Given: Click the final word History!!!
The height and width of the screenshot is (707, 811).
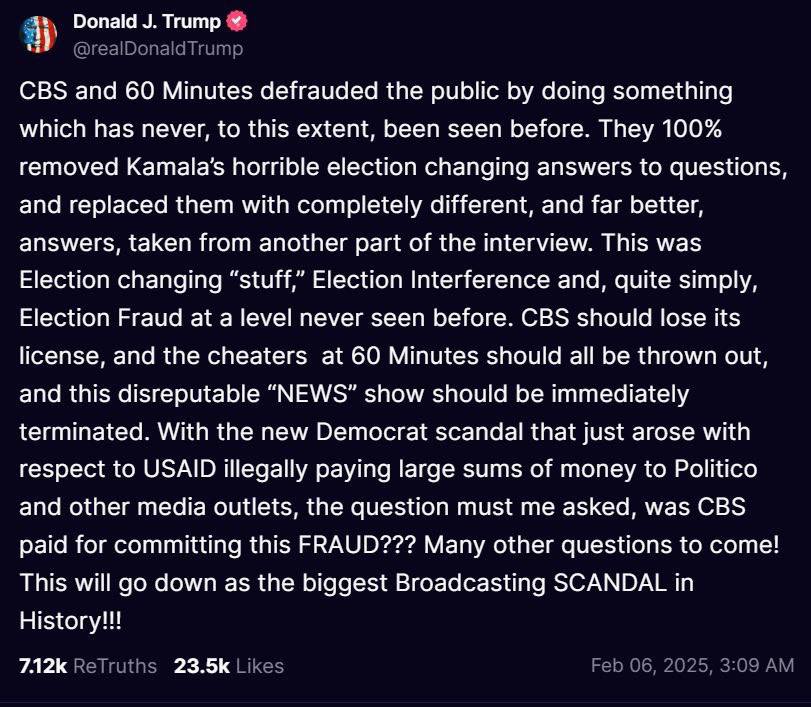Looking at the screenshot, I should pos(70,621).
